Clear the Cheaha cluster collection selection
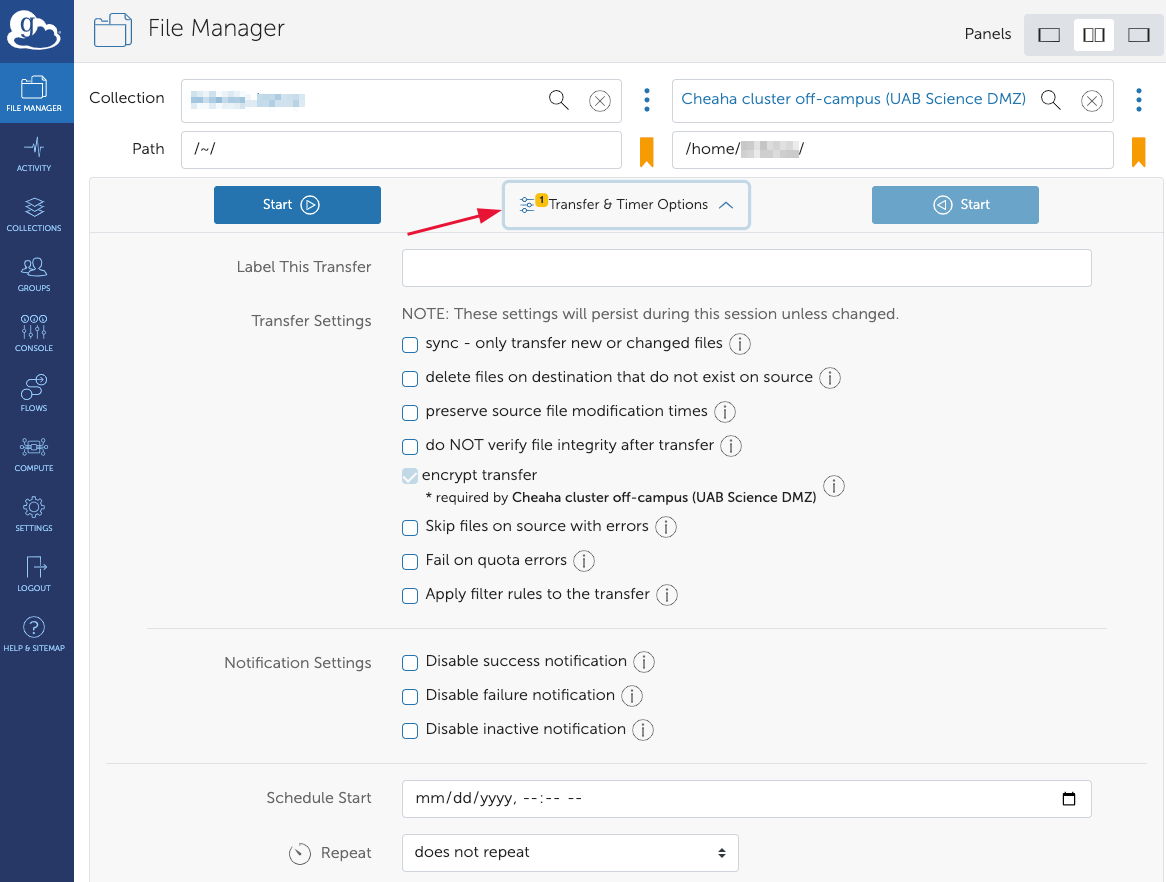 pyautogui.click(x=1092, y=100)
